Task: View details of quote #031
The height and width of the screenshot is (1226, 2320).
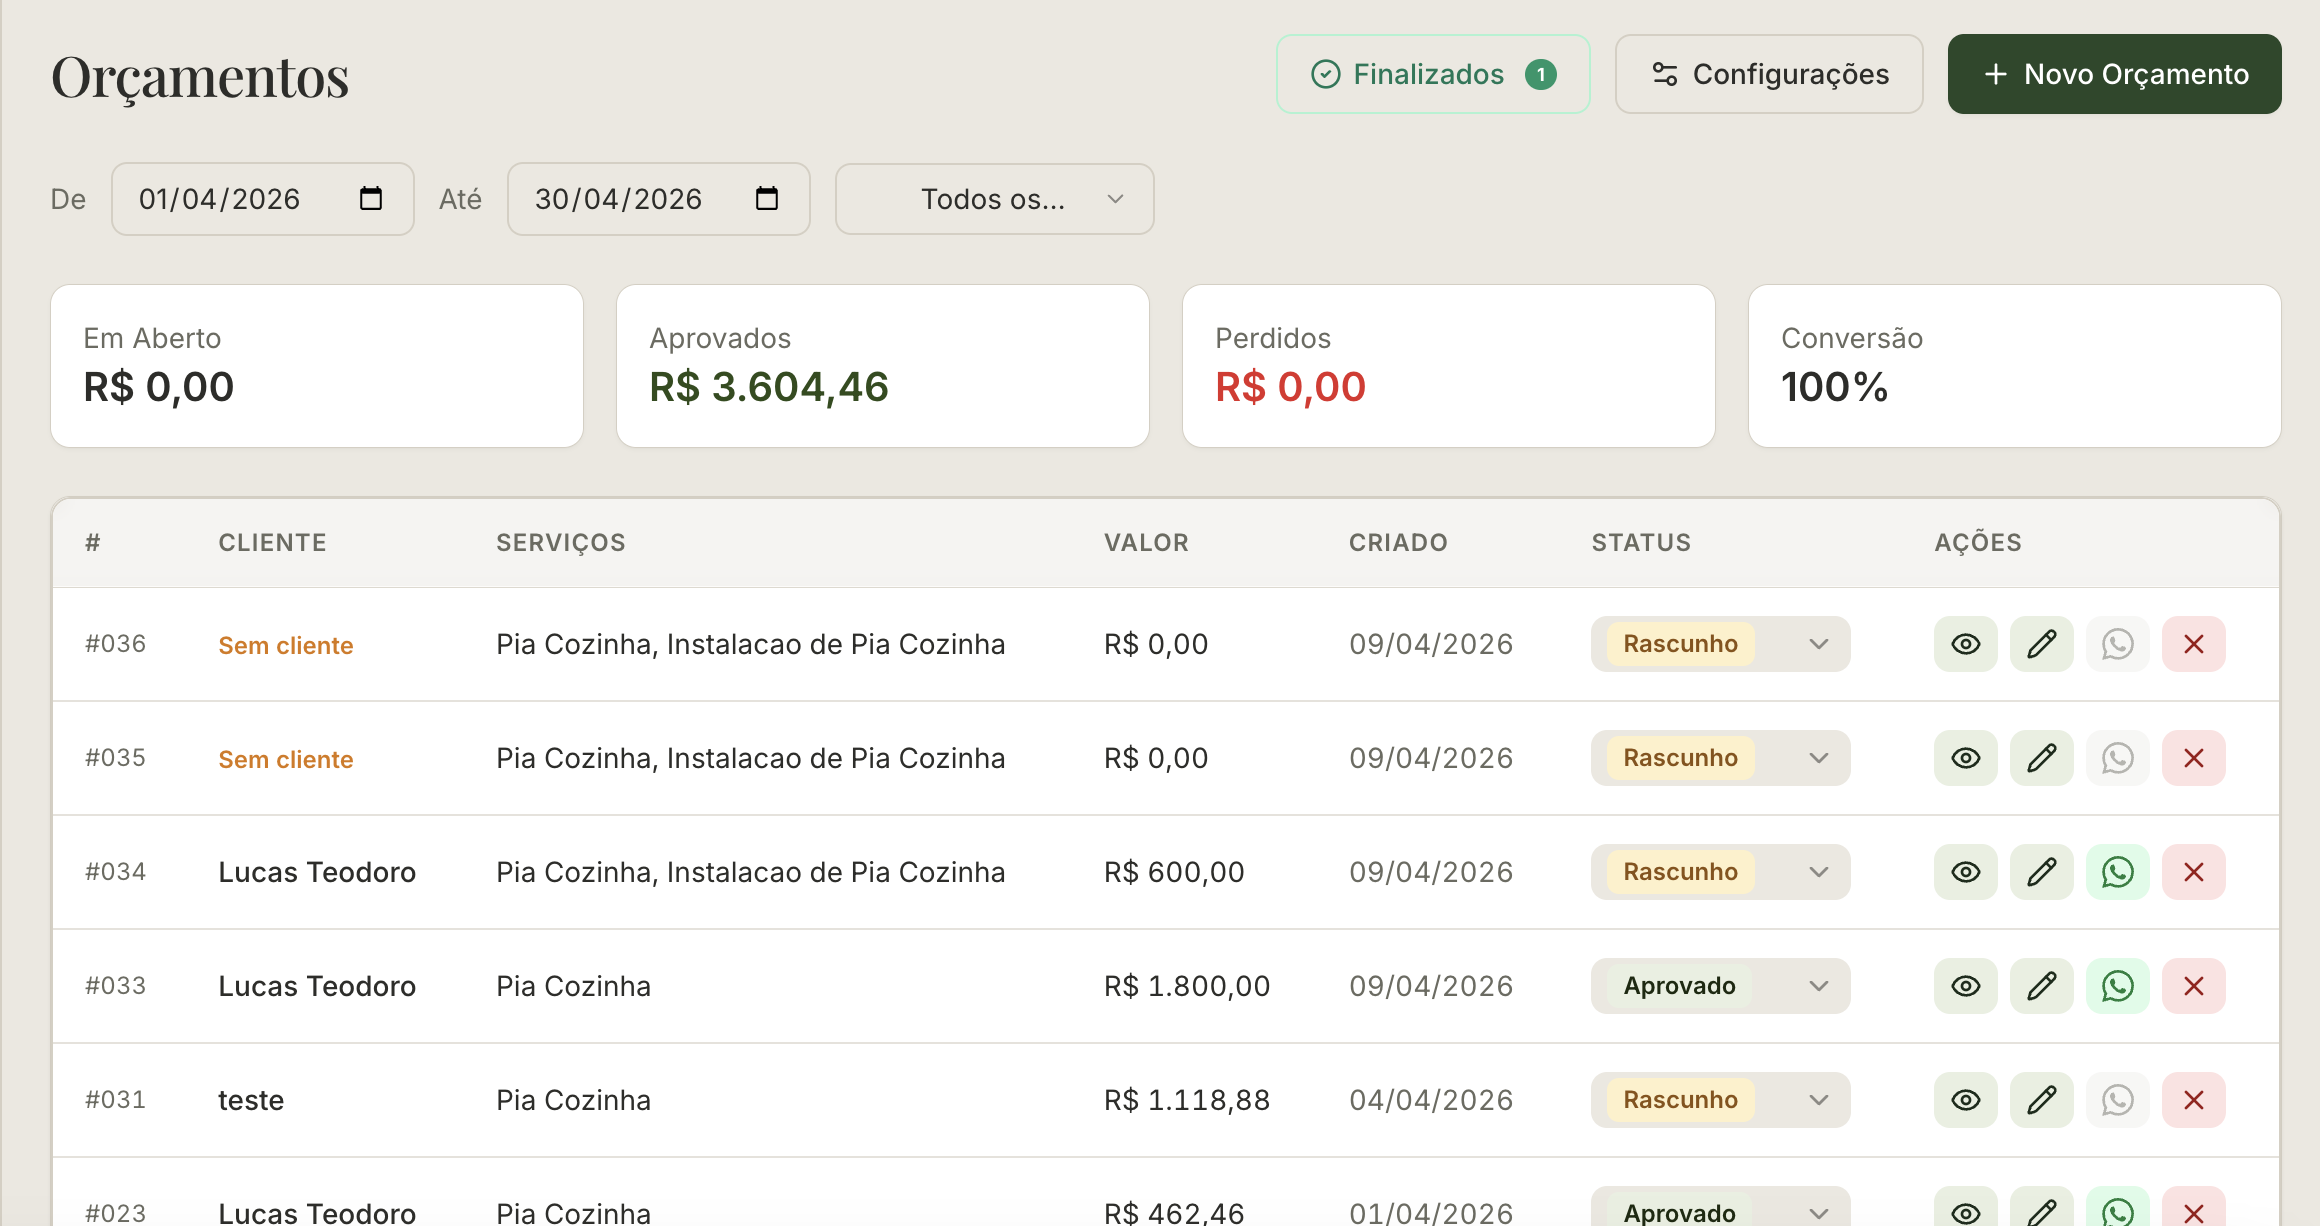Action: click(1965, 1100)
